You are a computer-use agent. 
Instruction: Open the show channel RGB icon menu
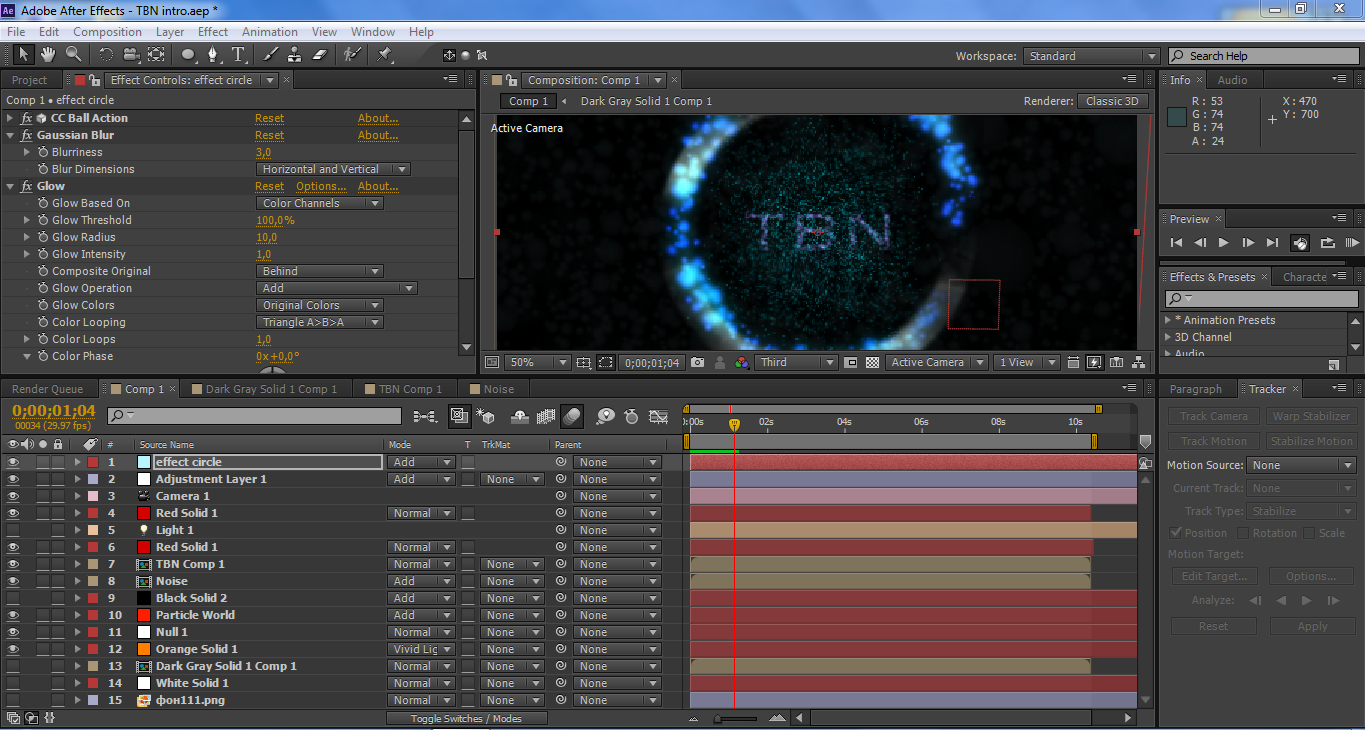point(742,363)
